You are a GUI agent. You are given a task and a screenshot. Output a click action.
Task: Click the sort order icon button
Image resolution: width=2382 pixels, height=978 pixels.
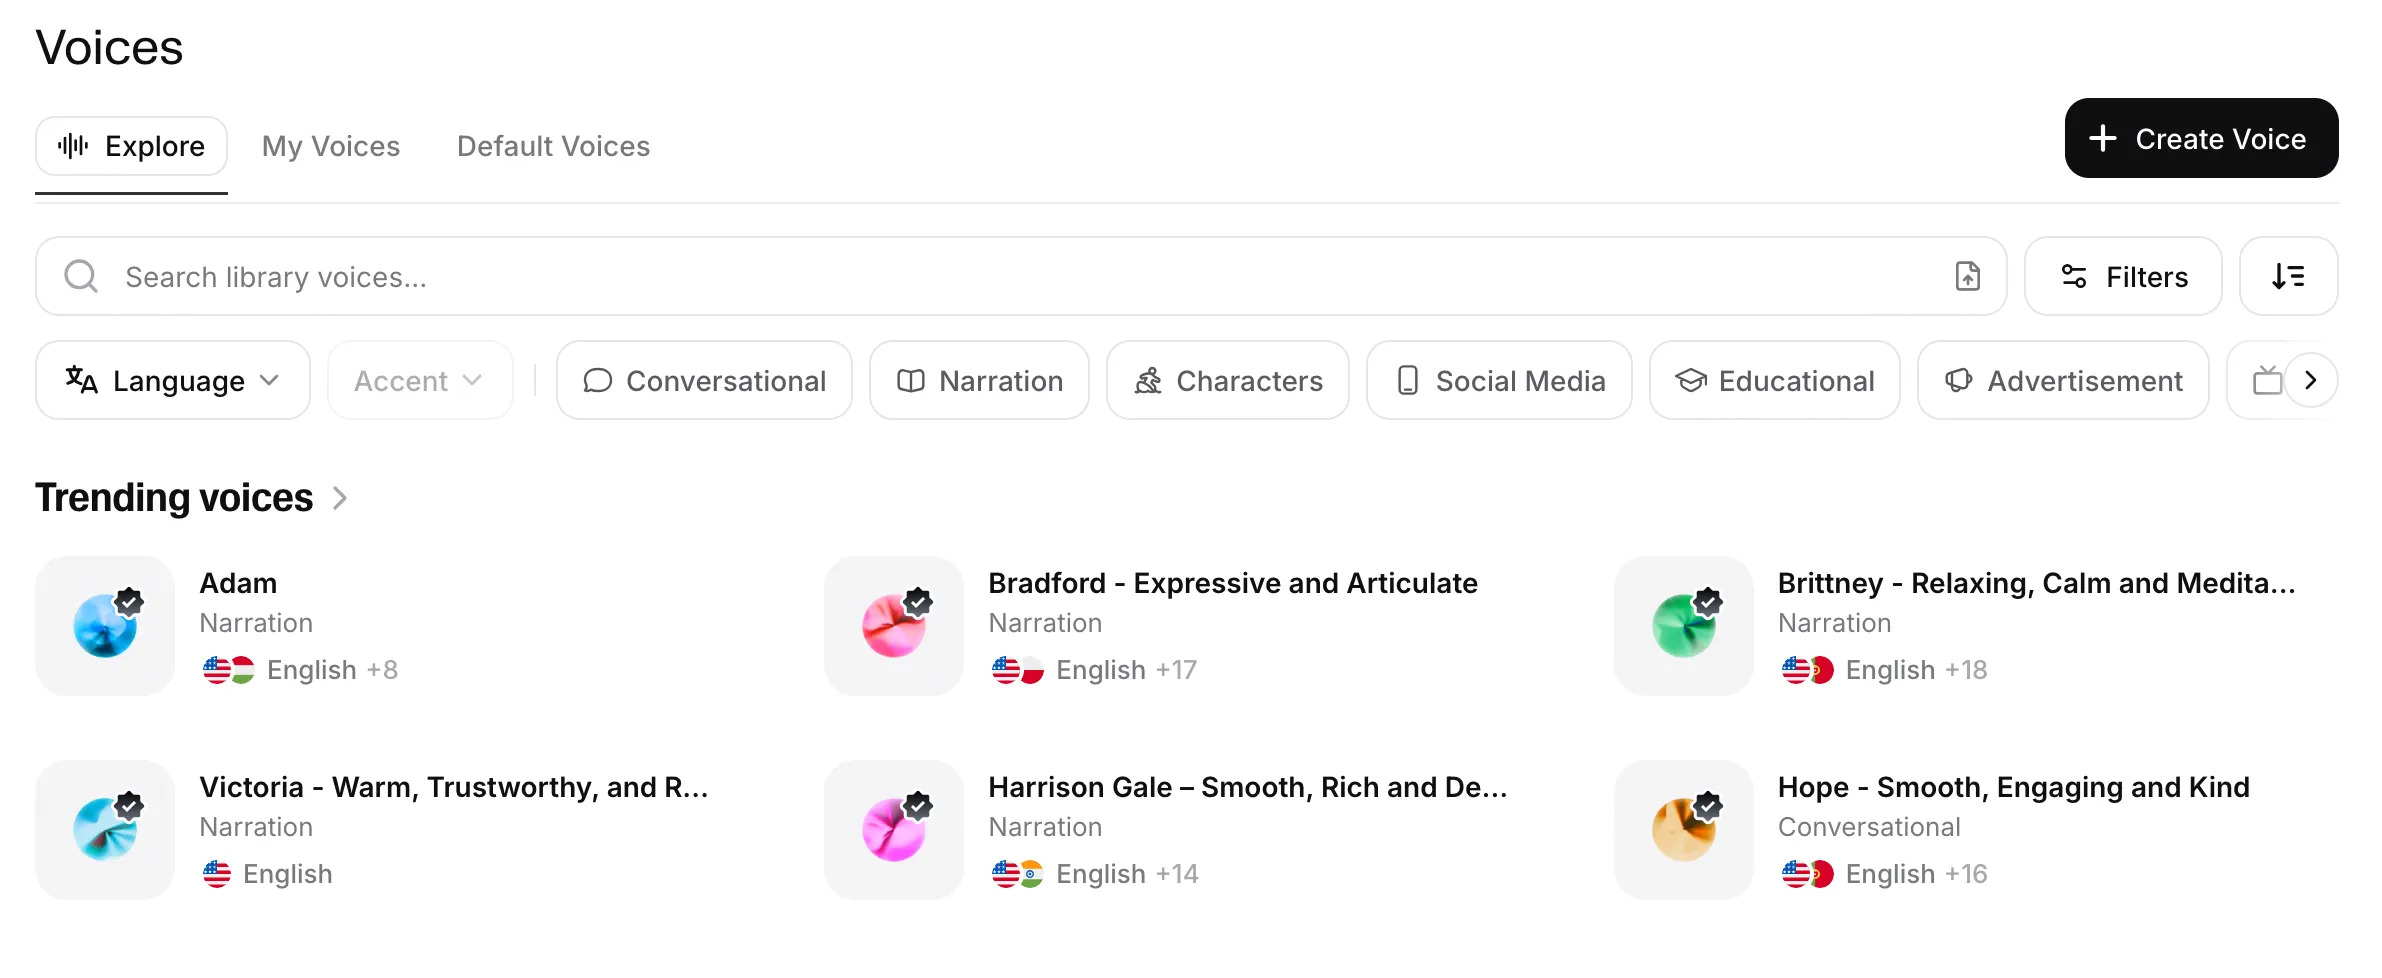click(2287, 276)
